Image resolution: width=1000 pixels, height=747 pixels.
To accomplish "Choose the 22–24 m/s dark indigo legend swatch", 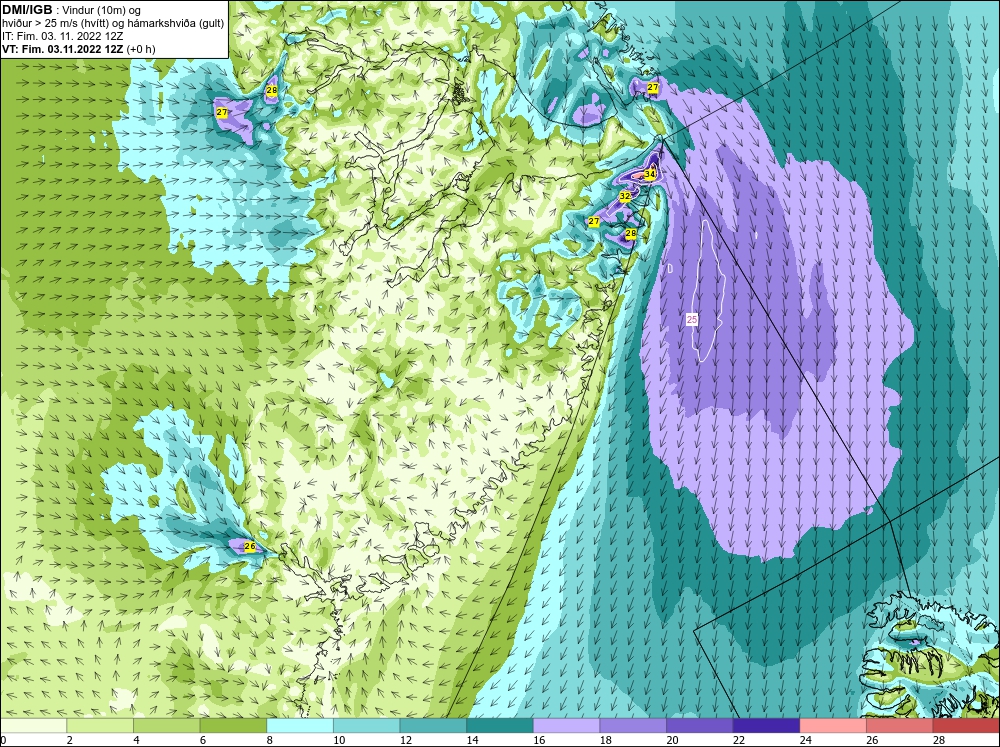I will tap(767, 726).
